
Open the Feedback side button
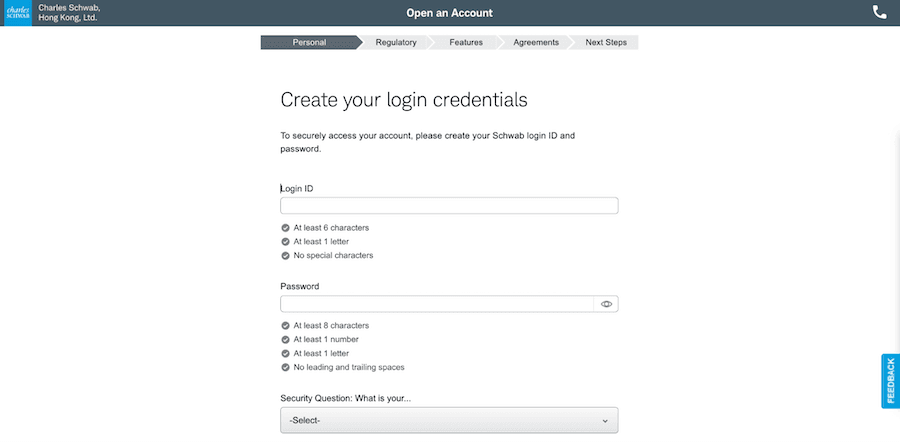(890, 381)
